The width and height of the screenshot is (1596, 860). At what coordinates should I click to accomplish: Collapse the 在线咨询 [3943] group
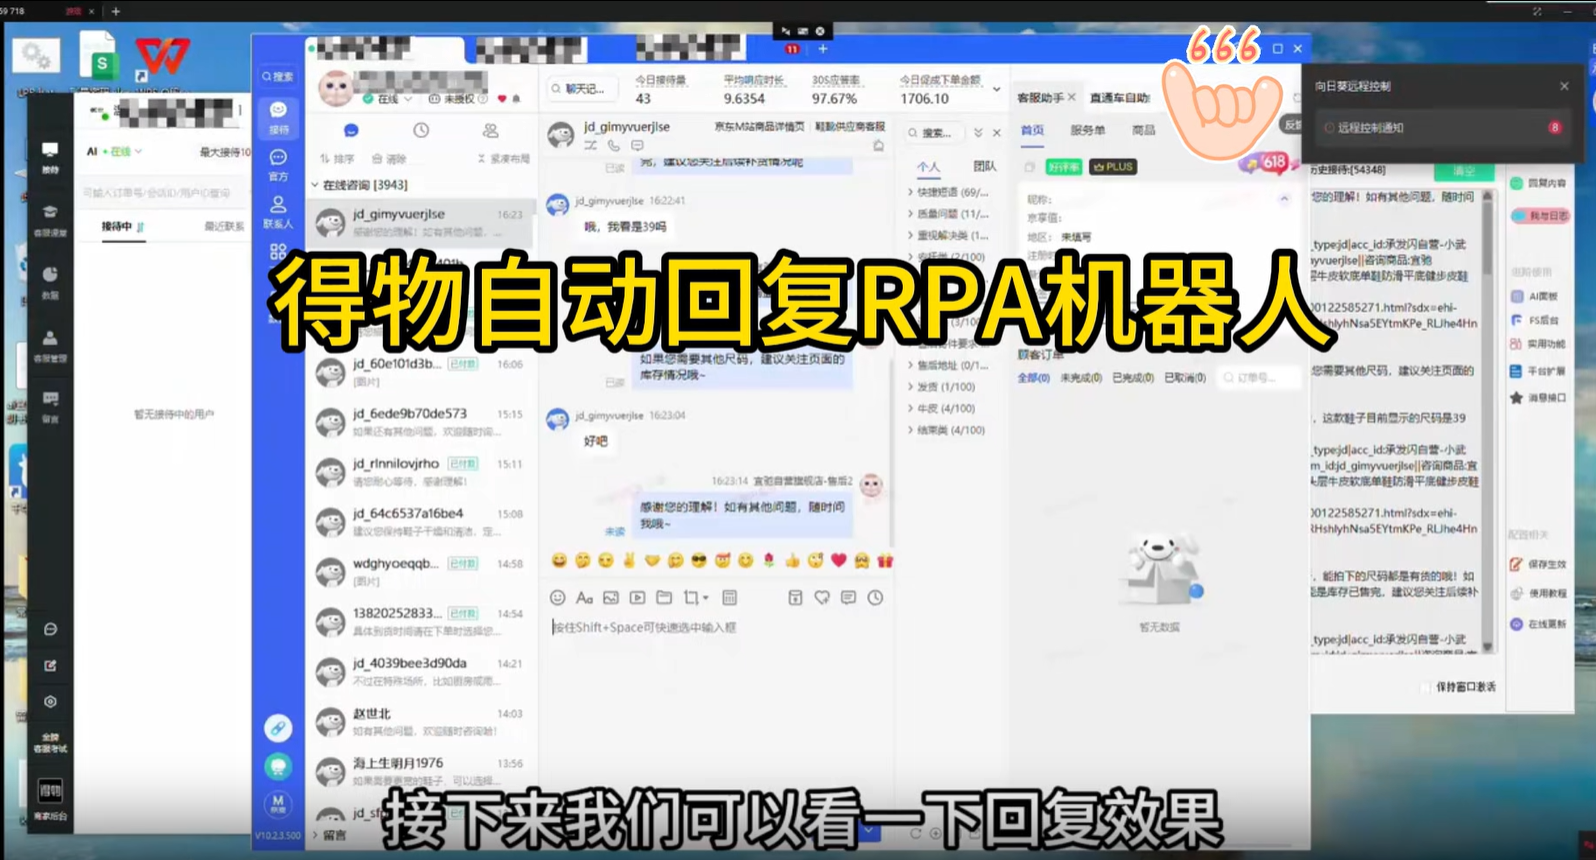tap(315, 185)
